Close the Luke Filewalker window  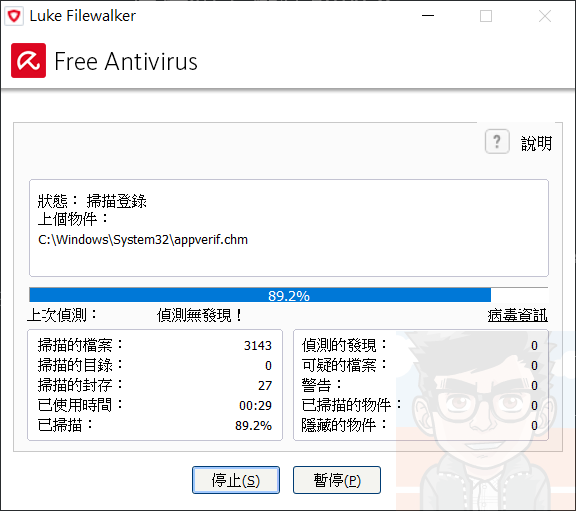pos(545,16)
